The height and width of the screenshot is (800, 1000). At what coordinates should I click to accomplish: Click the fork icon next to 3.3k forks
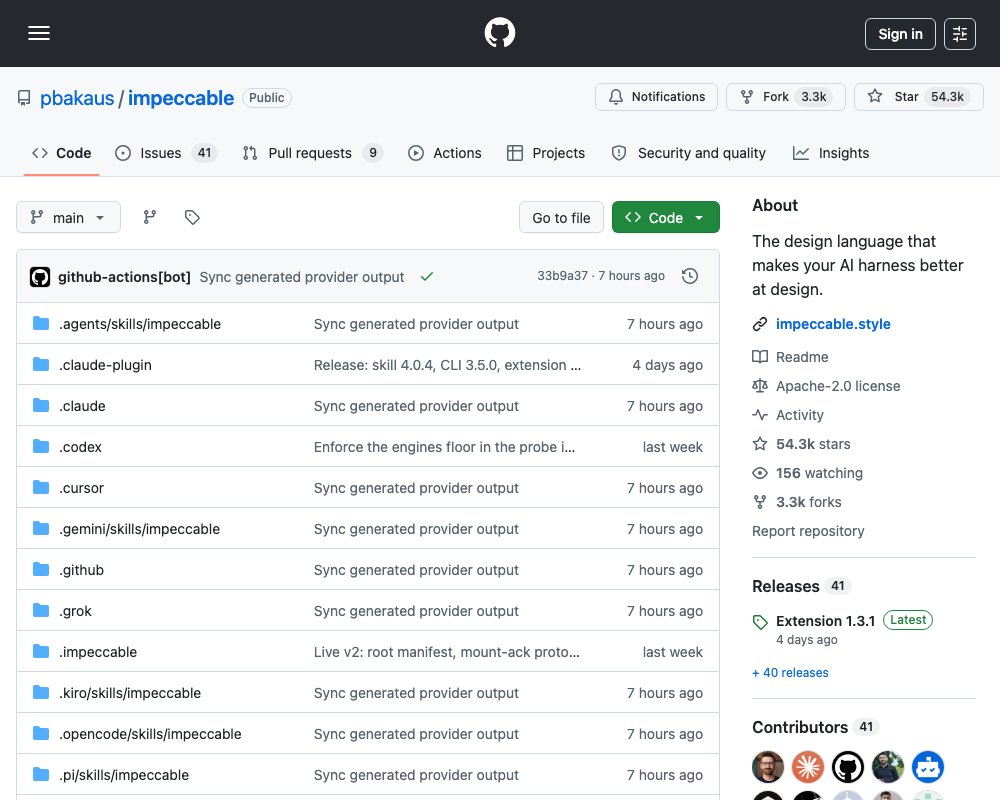tap(760, 502)
